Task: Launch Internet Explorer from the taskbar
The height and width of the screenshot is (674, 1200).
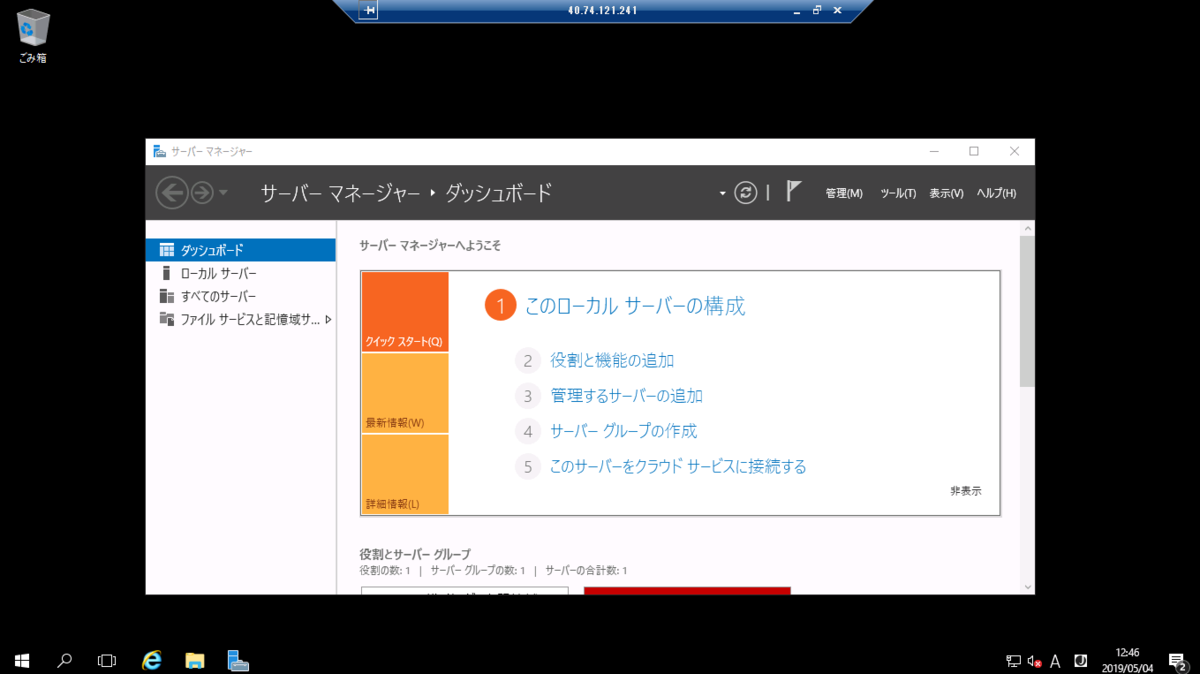Action: [151, 660]
